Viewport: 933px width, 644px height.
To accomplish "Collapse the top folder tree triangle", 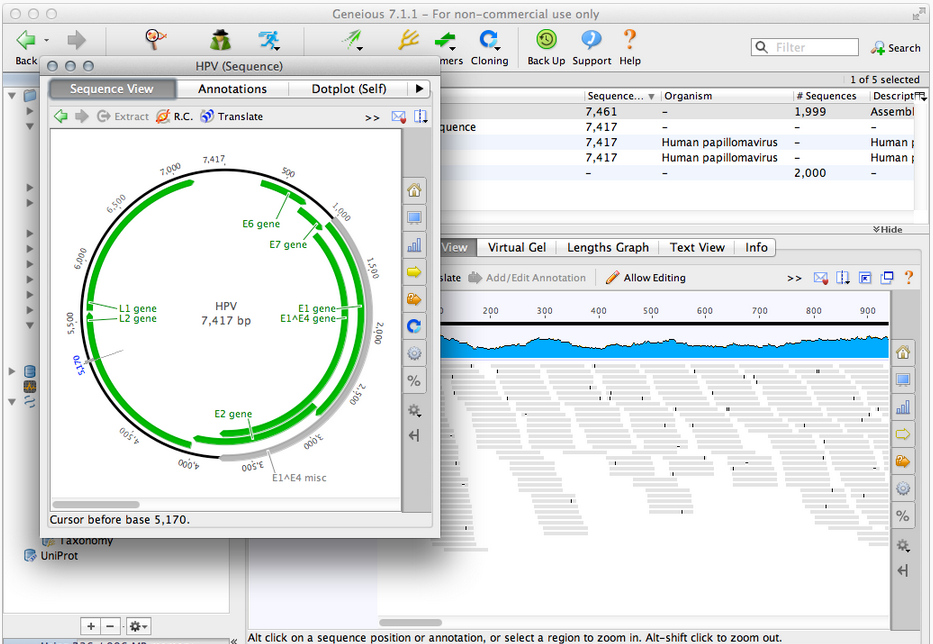I will point(11,95).
